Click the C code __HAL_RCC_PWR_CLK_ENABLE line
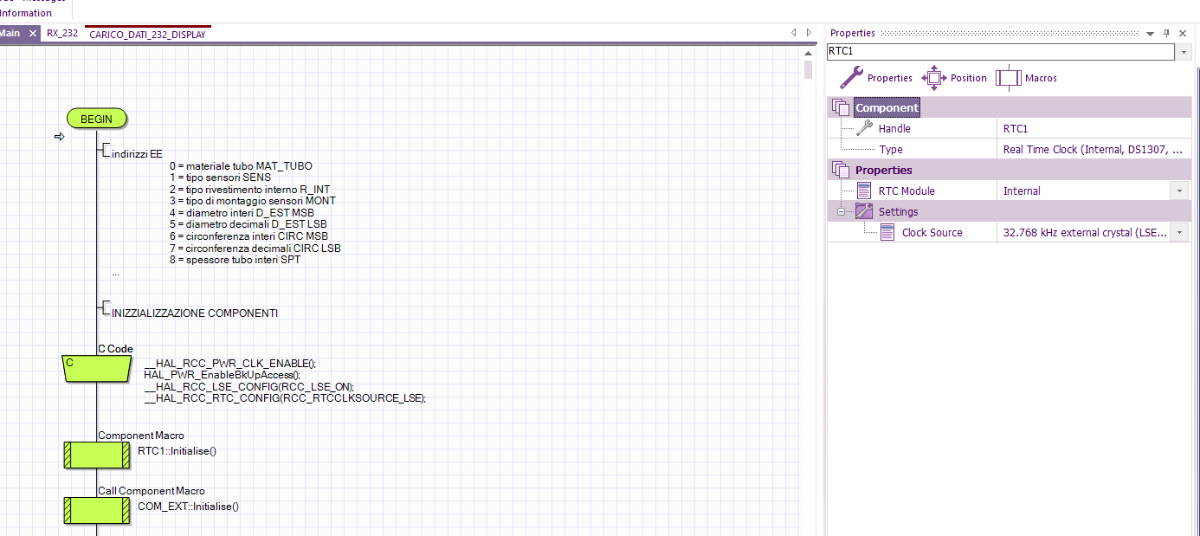 (x=230, y=363)
